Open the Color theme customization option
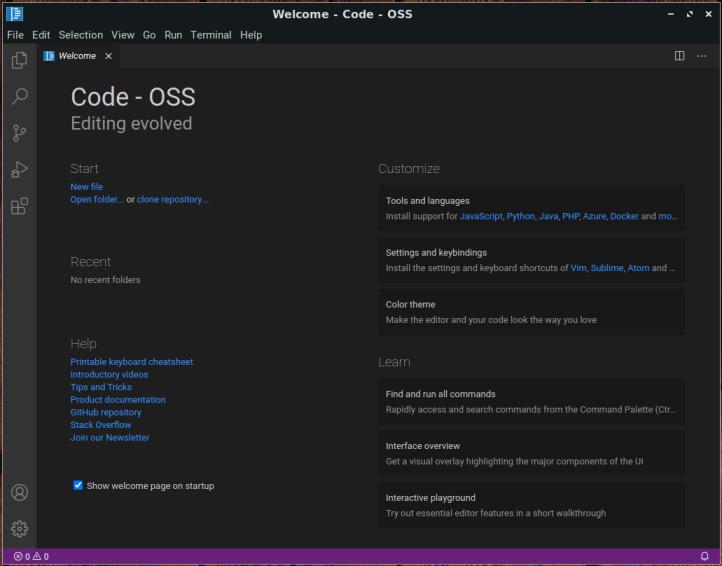 (x=531, y=311)
